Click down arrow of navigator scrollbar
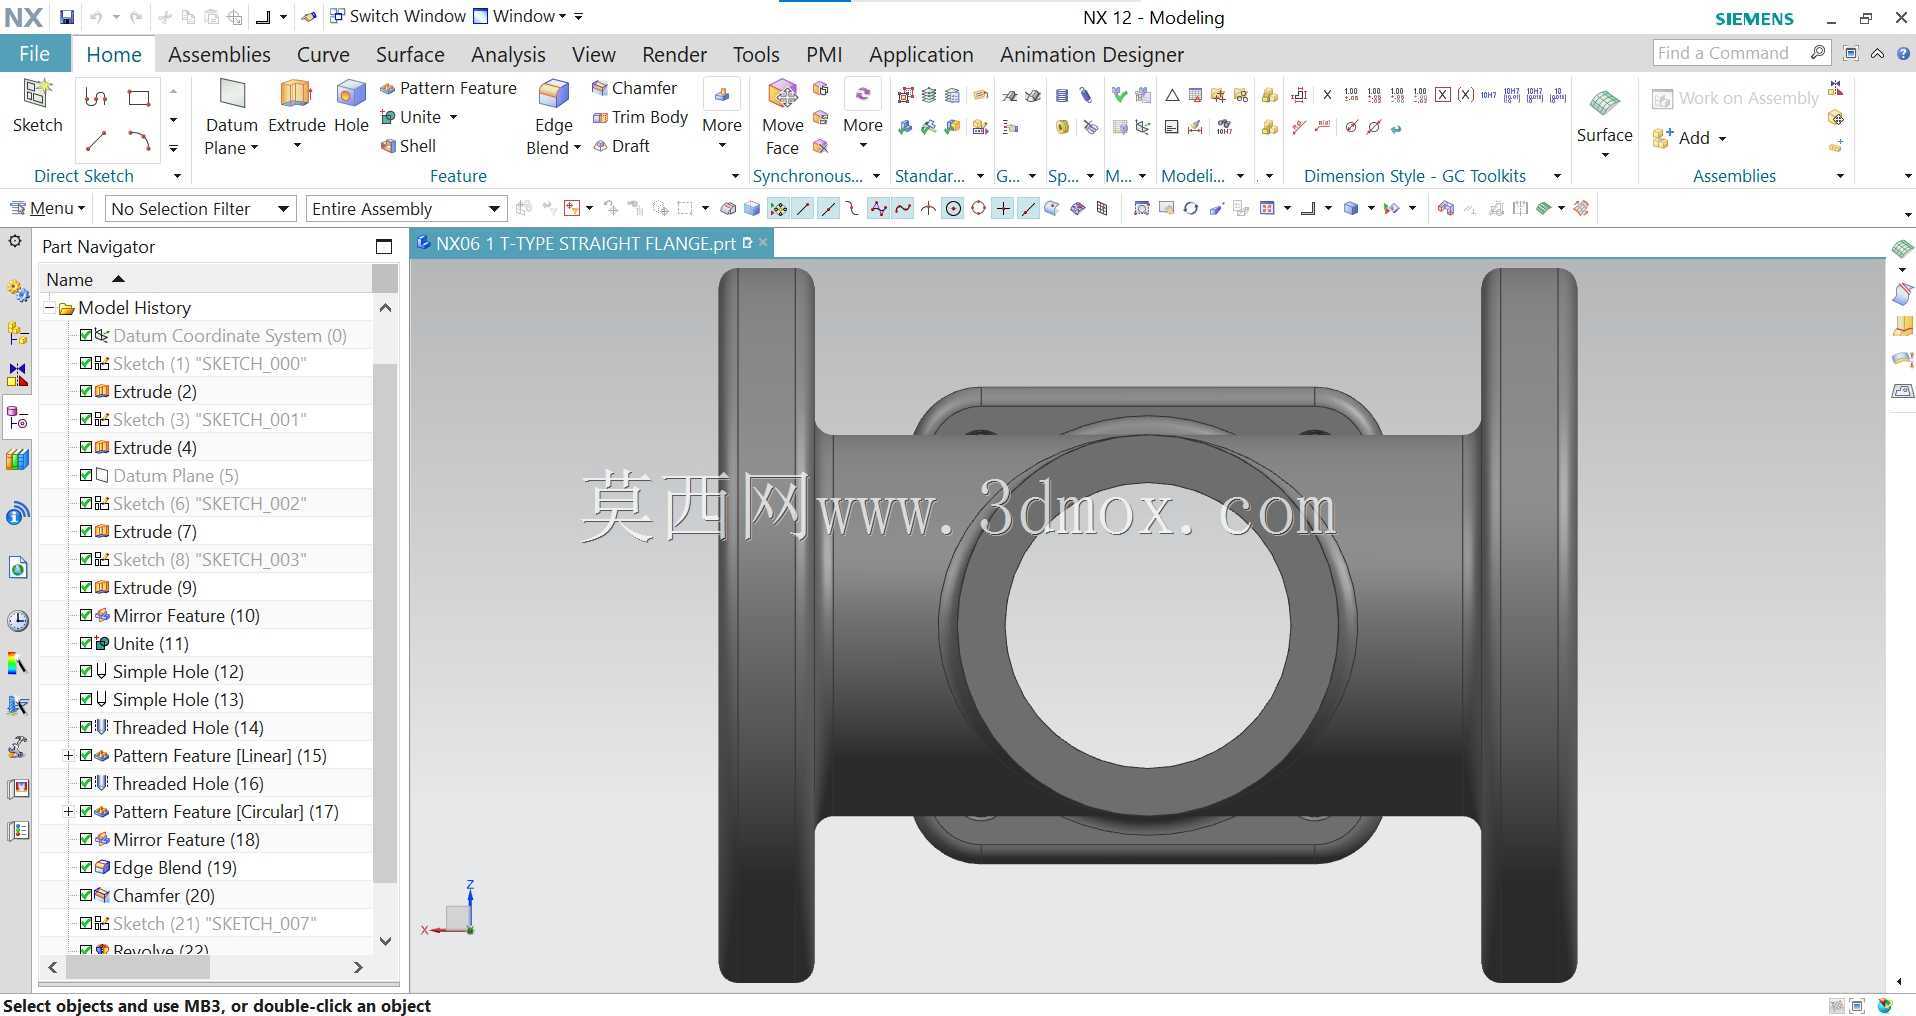This screenshot has height=1016, width=1916. (x=385, y=941)
